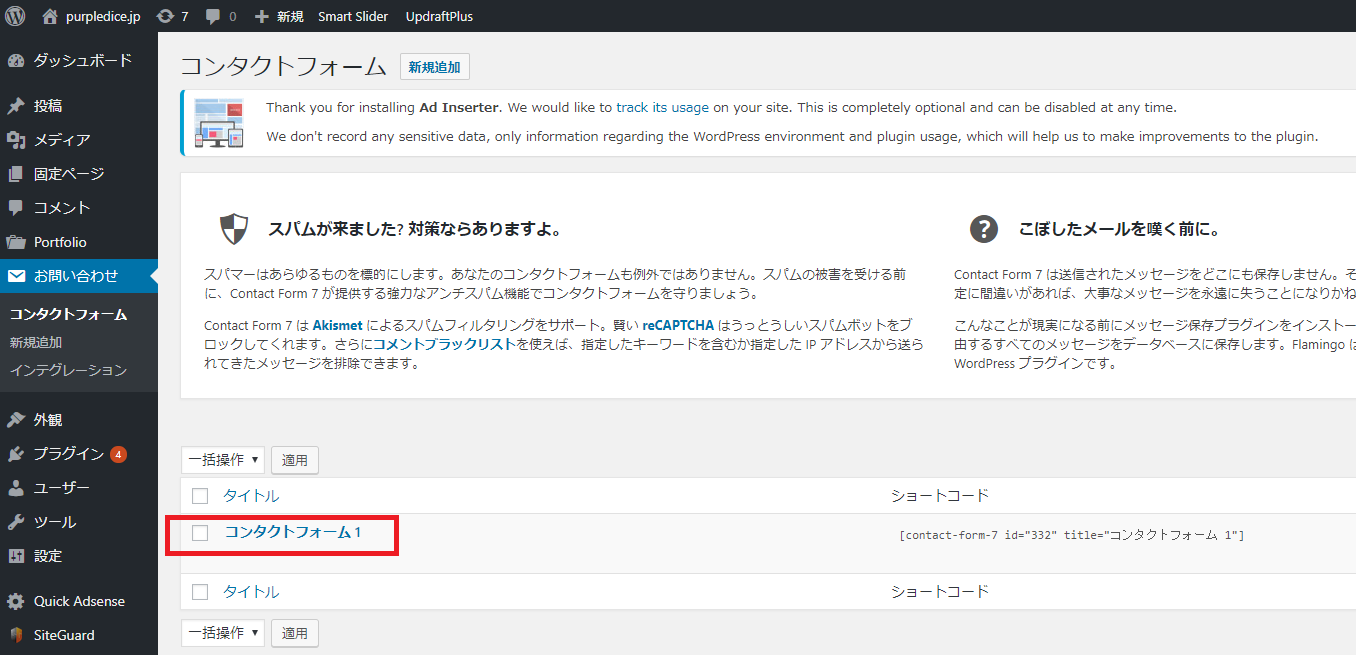The image size is (1356, 655).
Task: Click the ユーザー person icon
Action: click(x=16, y=488)
